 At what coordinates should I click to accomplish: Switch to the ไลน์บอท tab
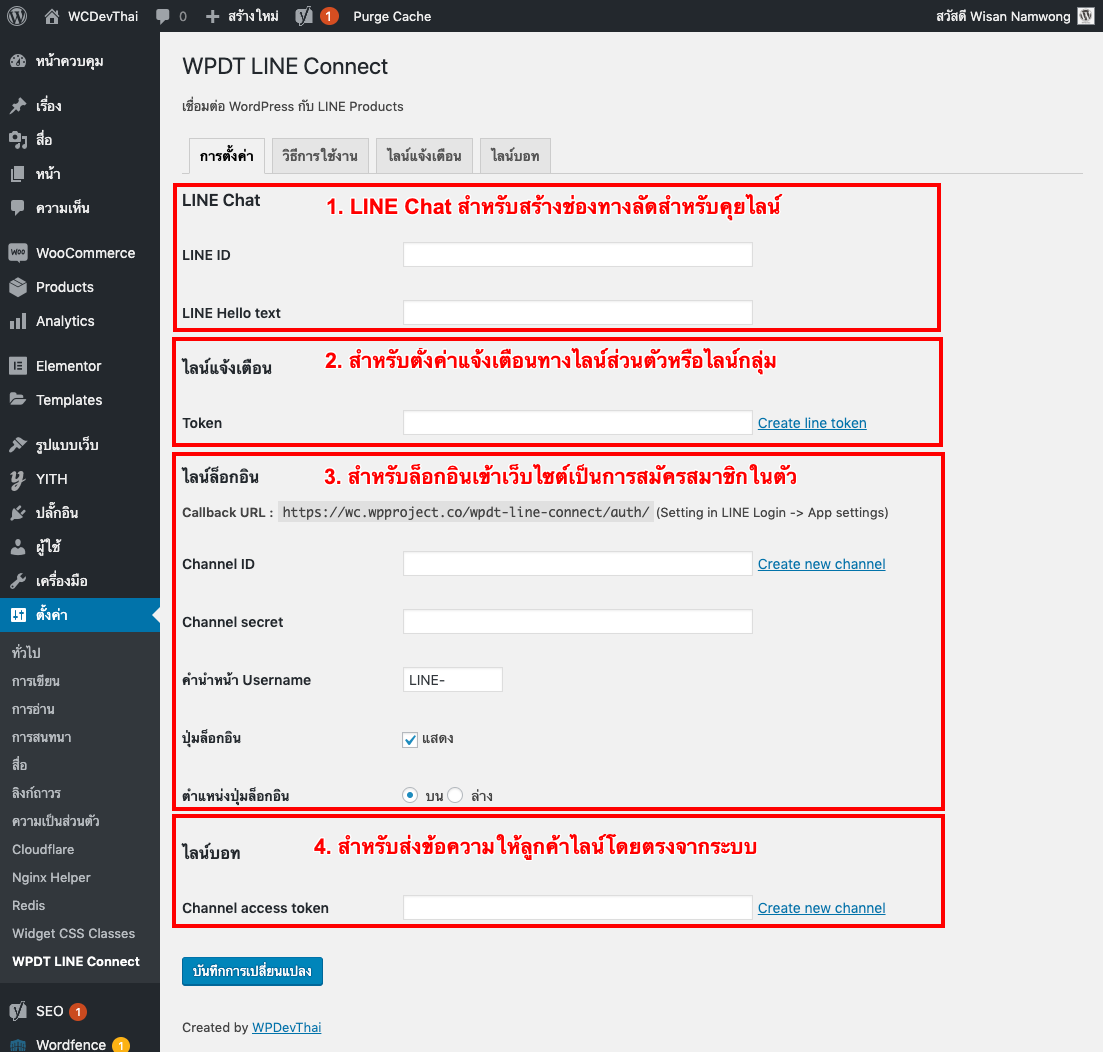(x=514, y=155)
